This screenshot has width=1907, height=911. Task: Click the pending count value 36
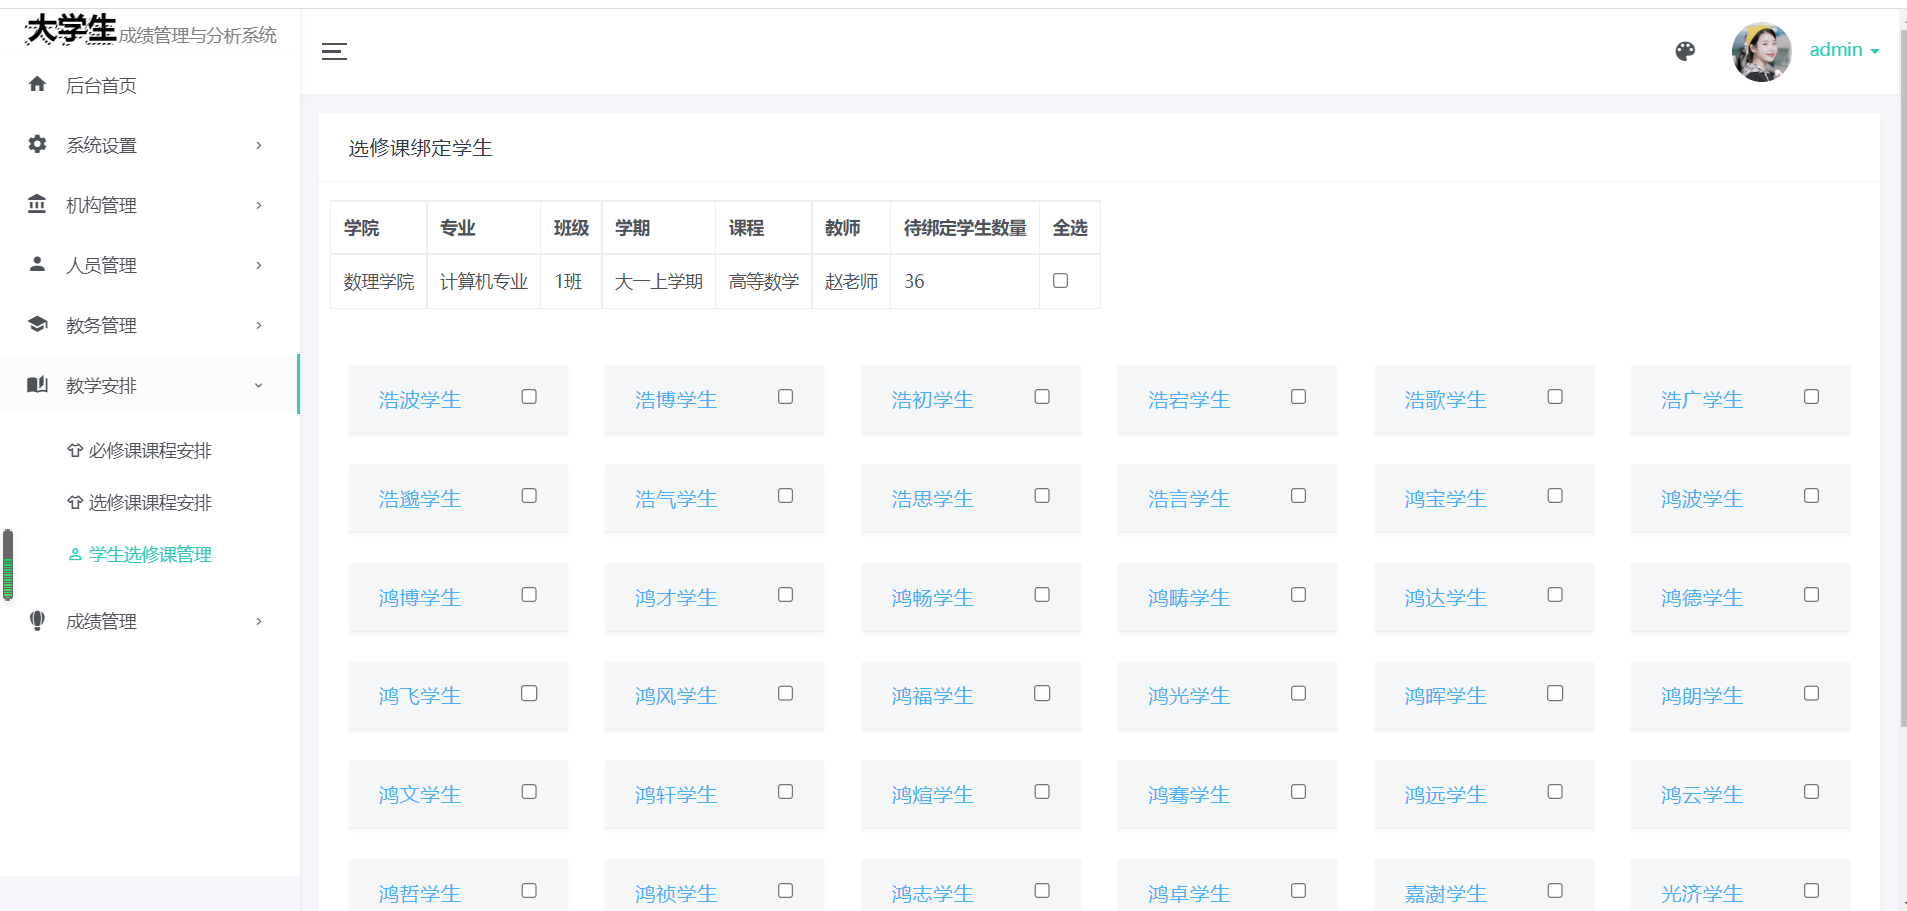click(914, 282)
